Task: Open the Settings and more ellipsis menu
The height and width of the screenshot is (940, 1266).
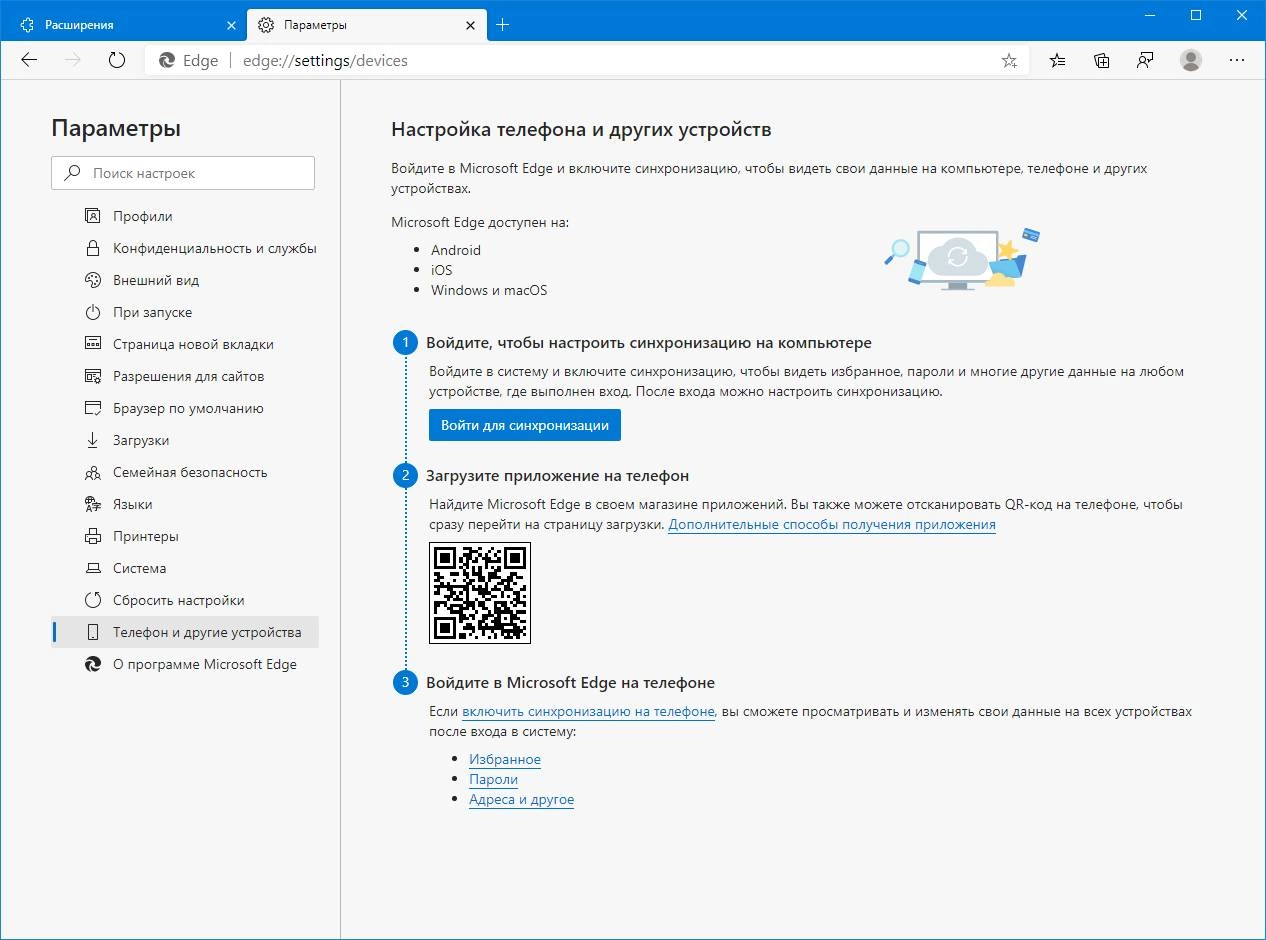Action: 1237,60
